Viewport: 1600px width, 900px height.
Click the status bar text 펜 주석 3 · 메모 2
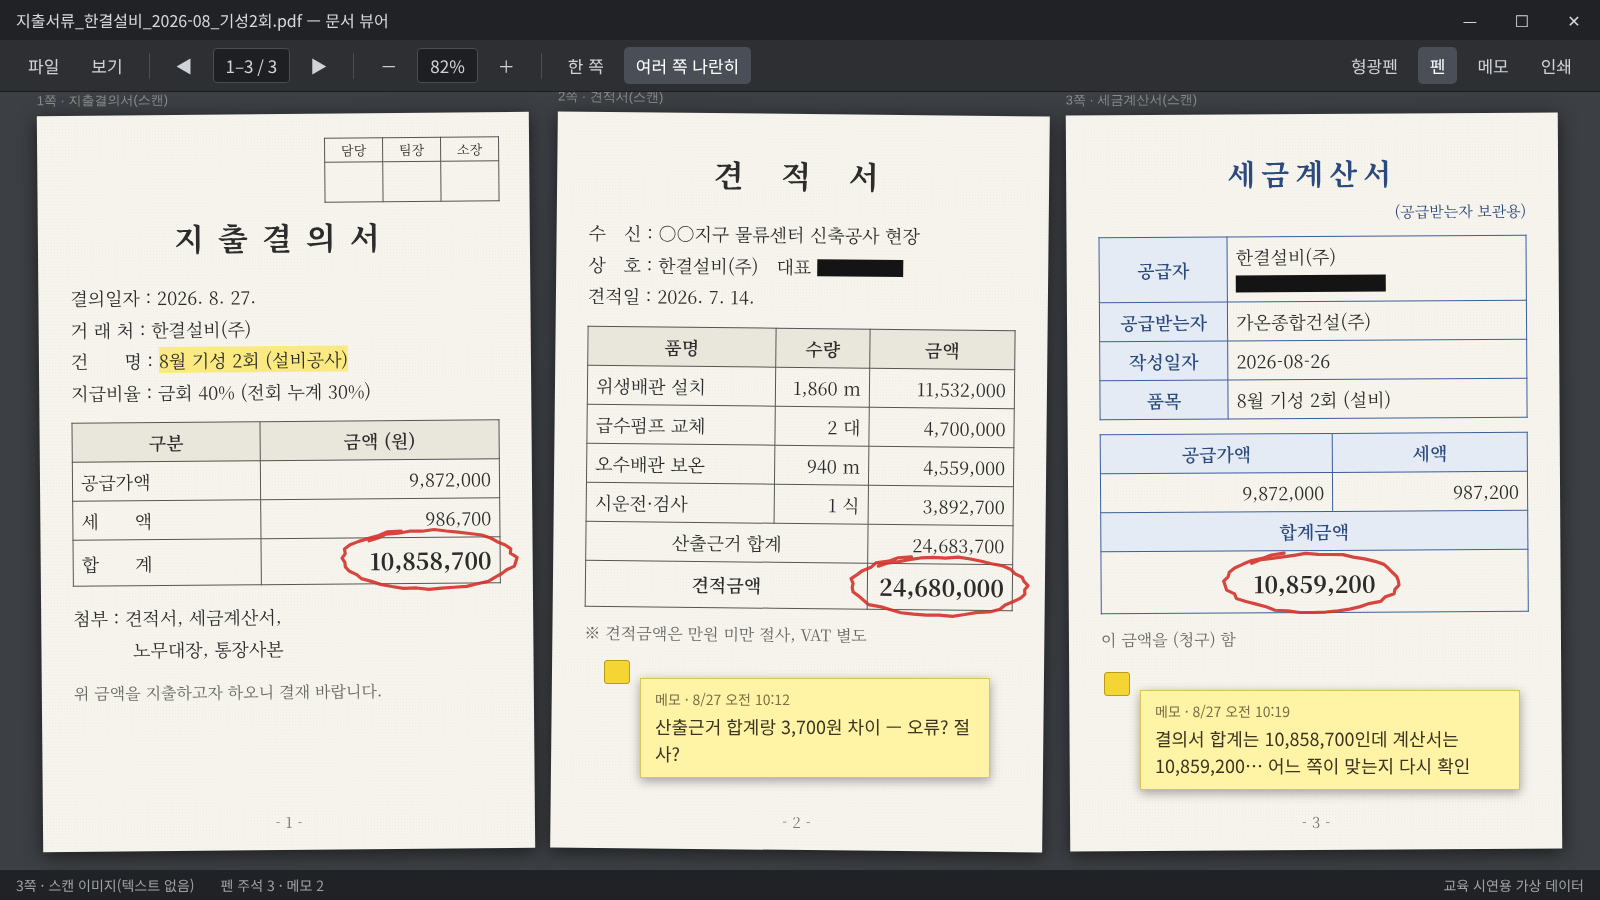(x=272, y=886)
